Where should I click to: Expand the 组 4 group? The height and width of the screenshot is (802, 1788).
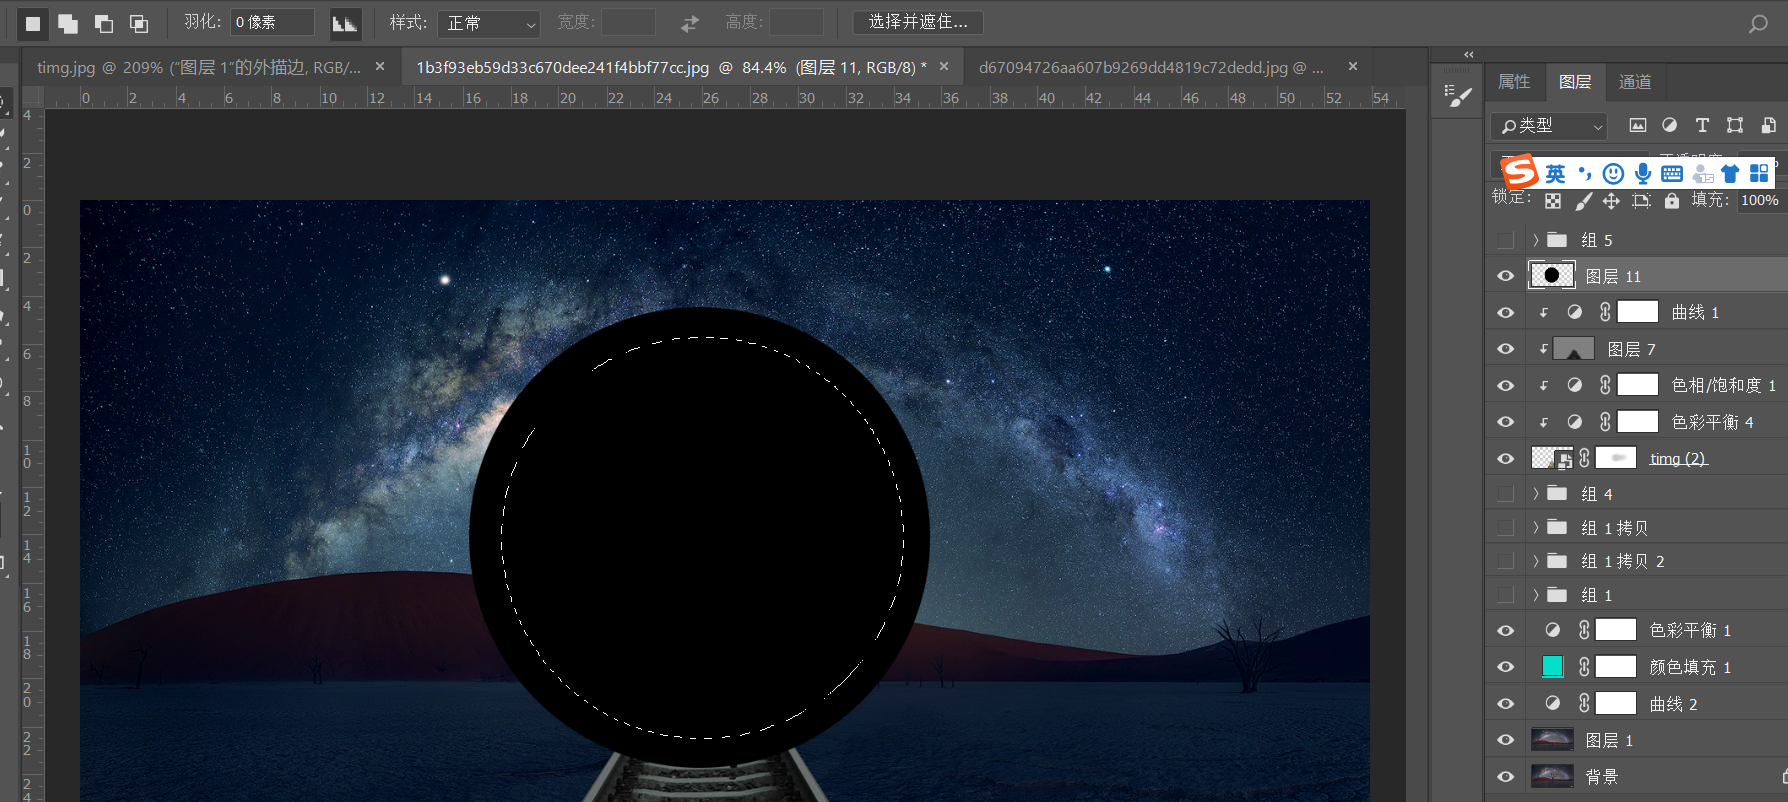coord(1536,494)
